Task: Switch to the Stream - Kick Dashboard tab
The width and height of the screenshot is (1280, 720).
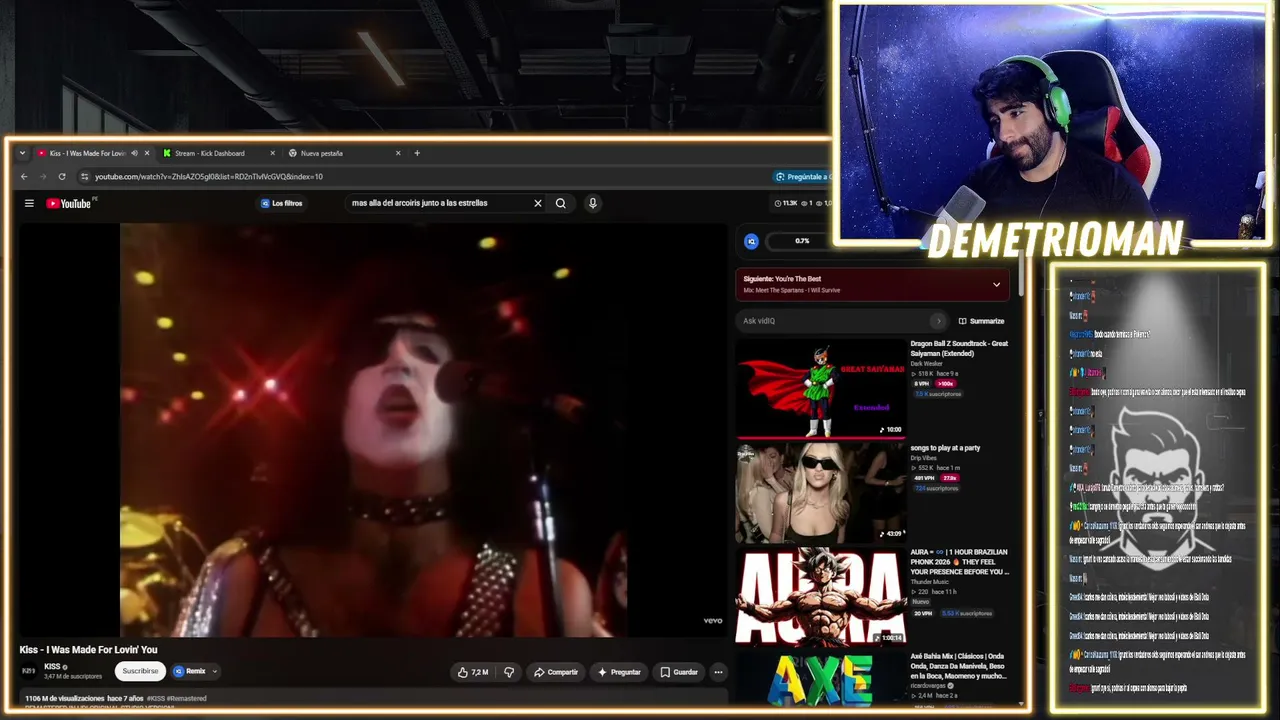Action: click(x=219, y=153)
